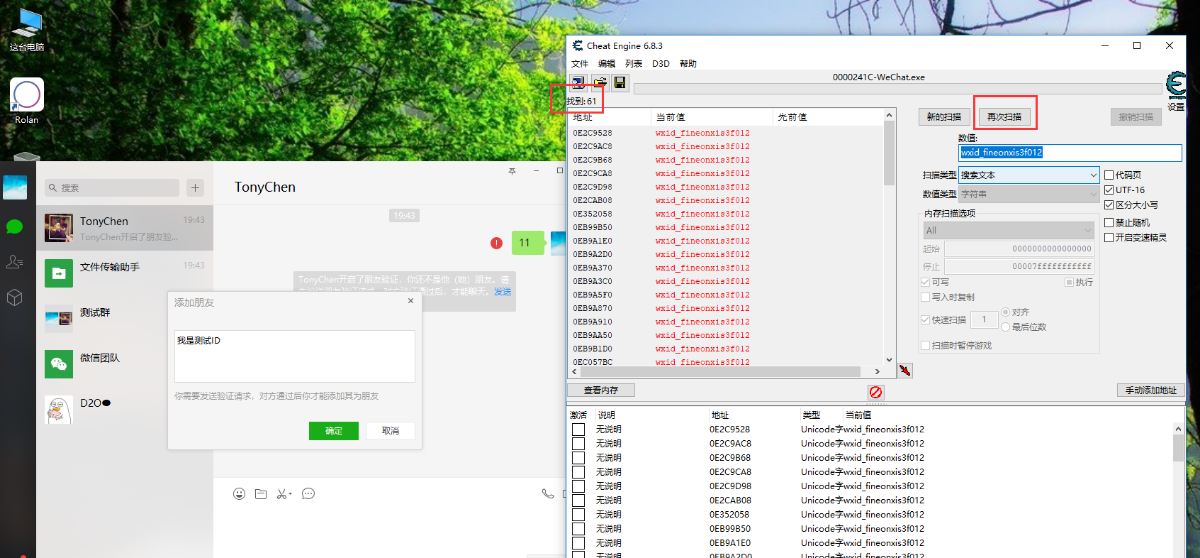Click the 手动添加地址 button
The image size is (1200, 558).
coord(1150,390)
